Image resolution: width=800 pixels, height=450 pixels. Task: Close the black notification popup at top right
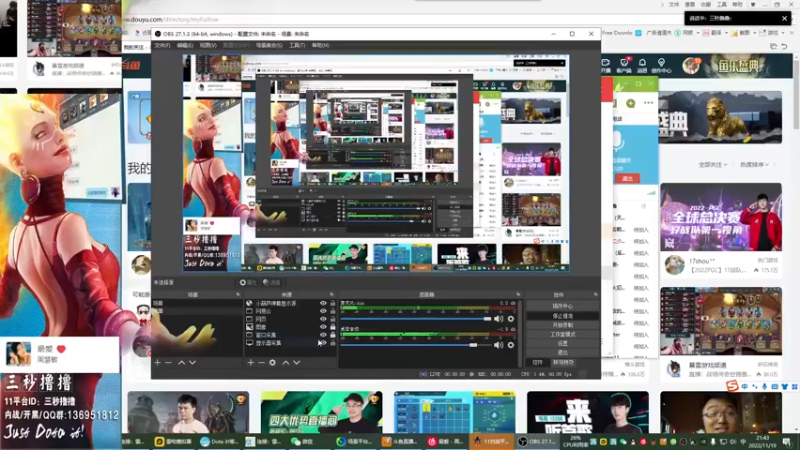click(784, 18)
